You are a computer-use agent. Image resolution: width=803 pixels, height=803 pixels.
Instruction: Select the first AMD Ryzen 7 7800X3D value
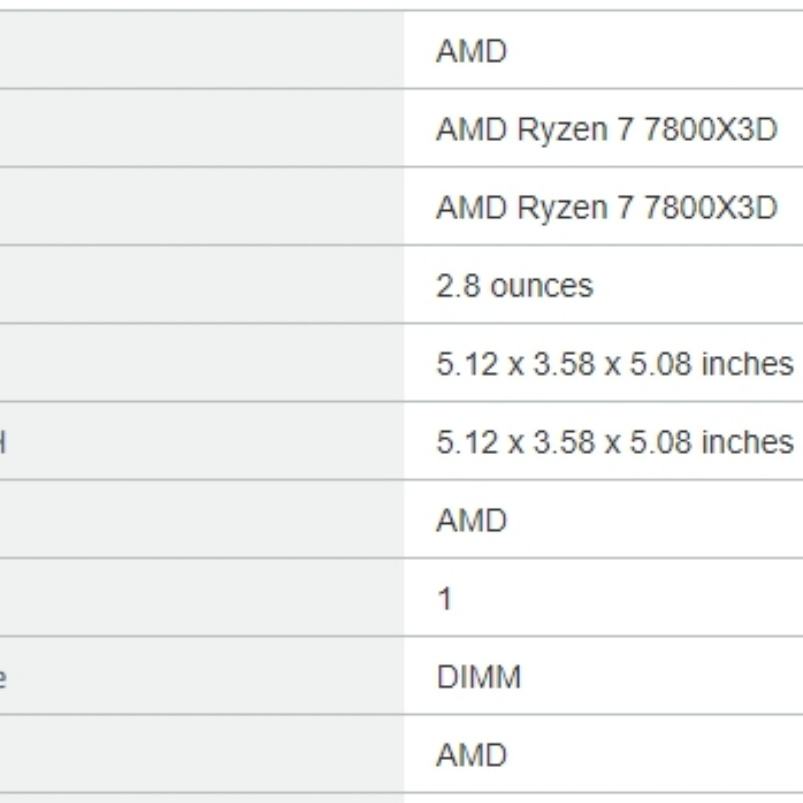click(x=606, y=129)
